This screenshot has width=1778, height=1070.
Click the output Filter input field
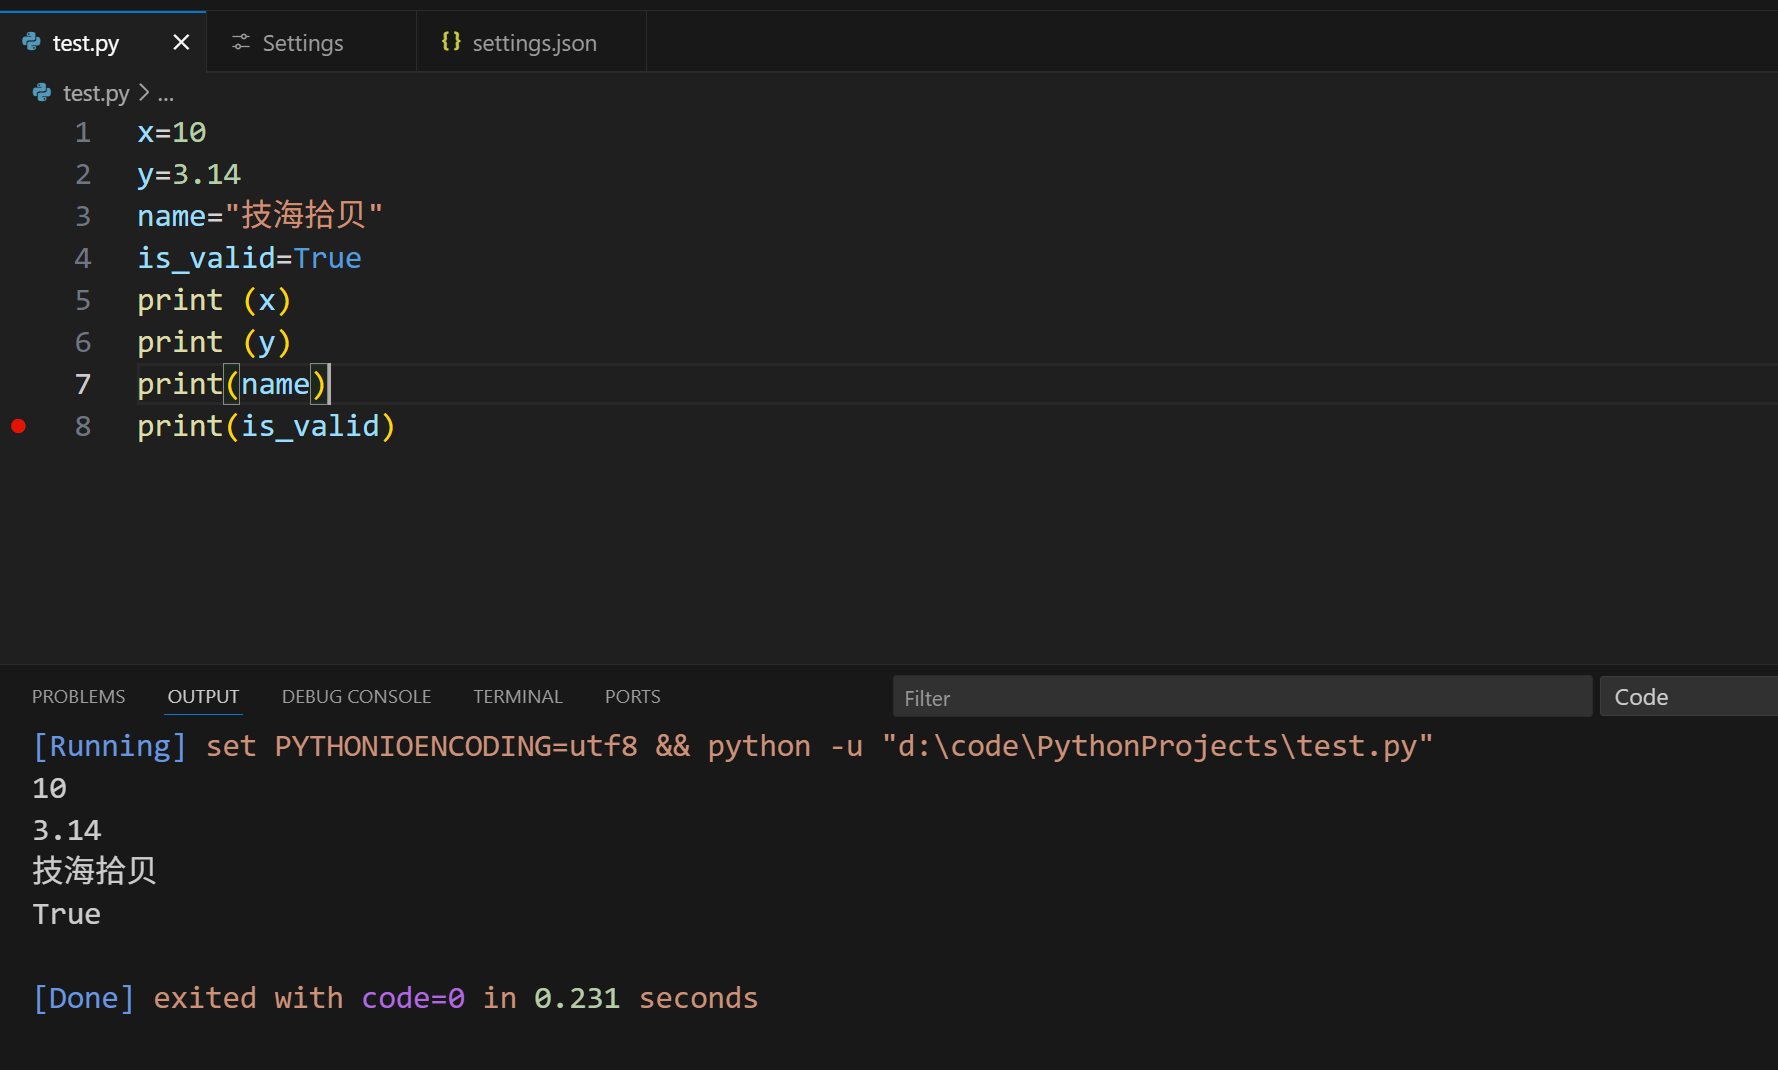click(x=1242, y=697)
